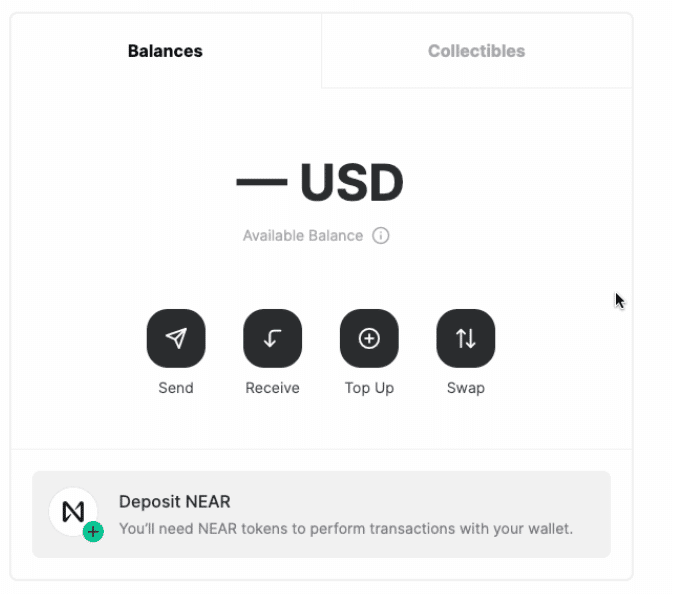Click the Available Balance label
Viewport: 673px width, 594px height.
tap(303, 236)
